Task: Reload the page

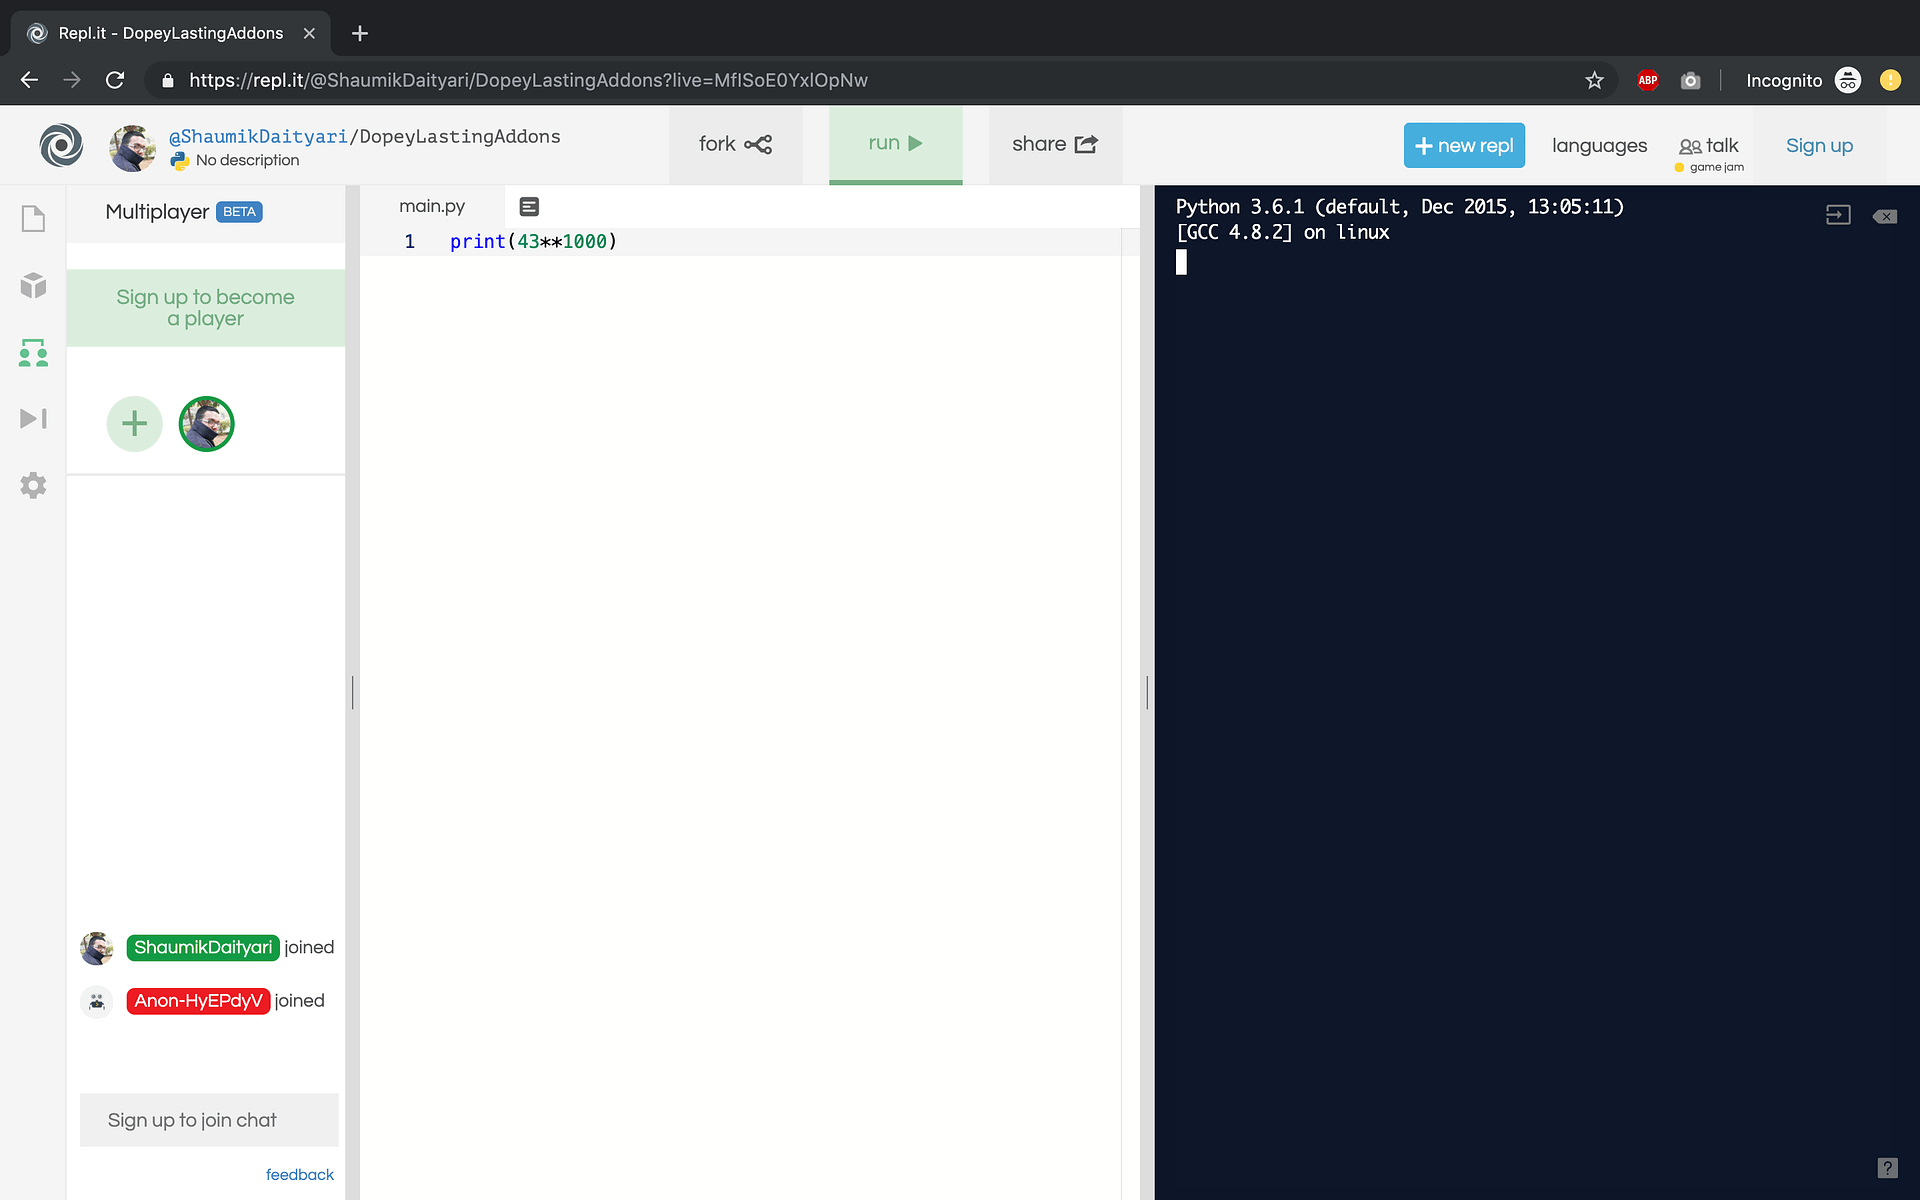Action: (115, 80)
